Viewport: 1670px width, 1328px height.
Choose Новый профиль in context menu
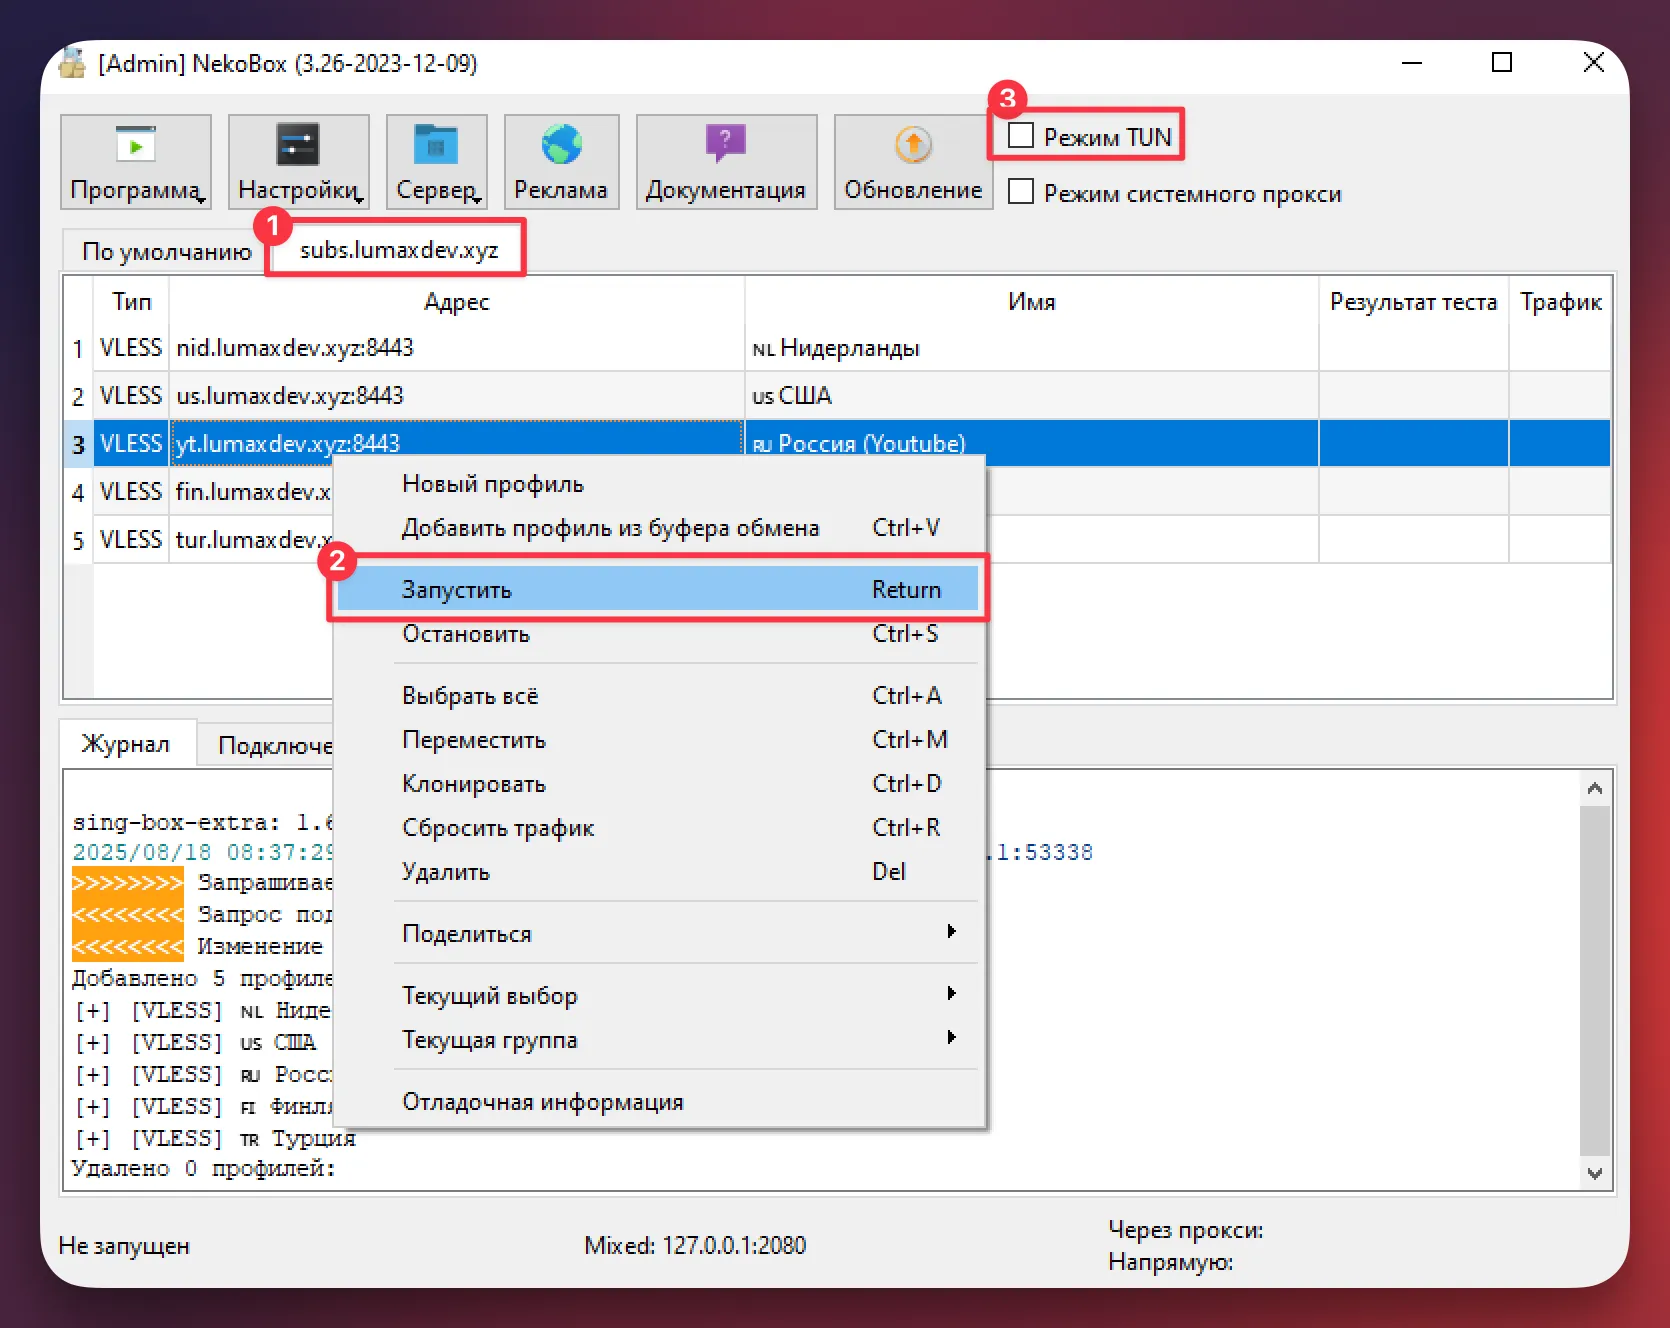point(658,484)
